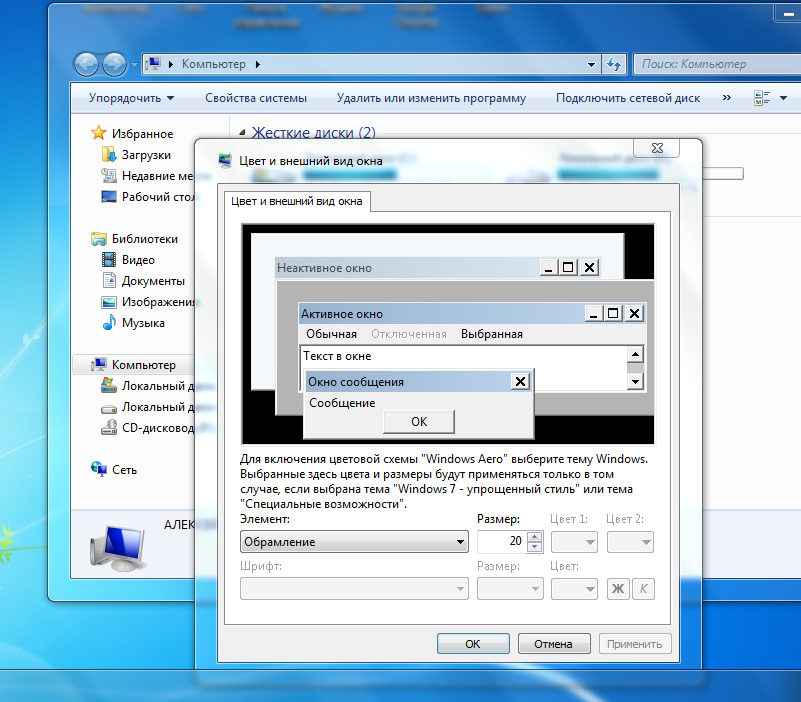Click the large computer icon in details pane

pyautogui.click(x=119, y=548)
